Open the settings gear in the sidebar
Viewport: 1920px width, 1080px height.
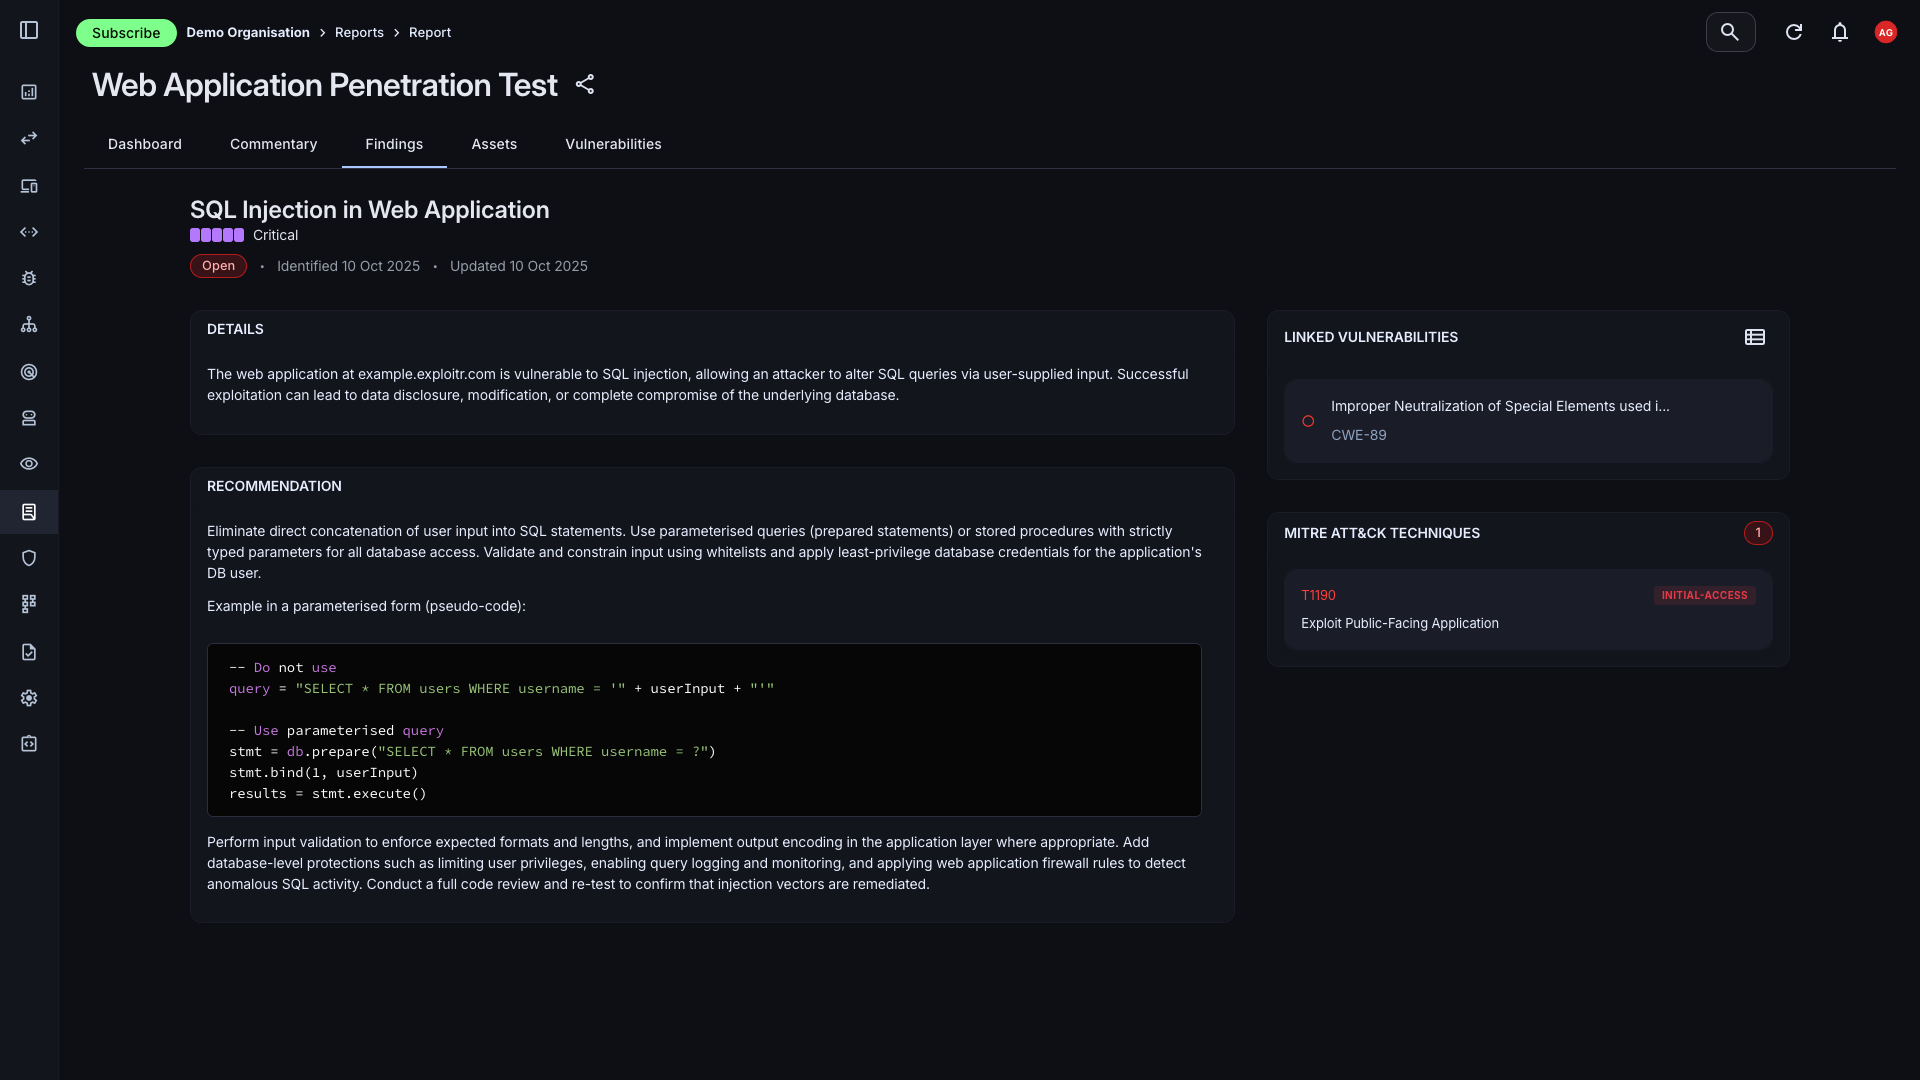pos(29,698)
